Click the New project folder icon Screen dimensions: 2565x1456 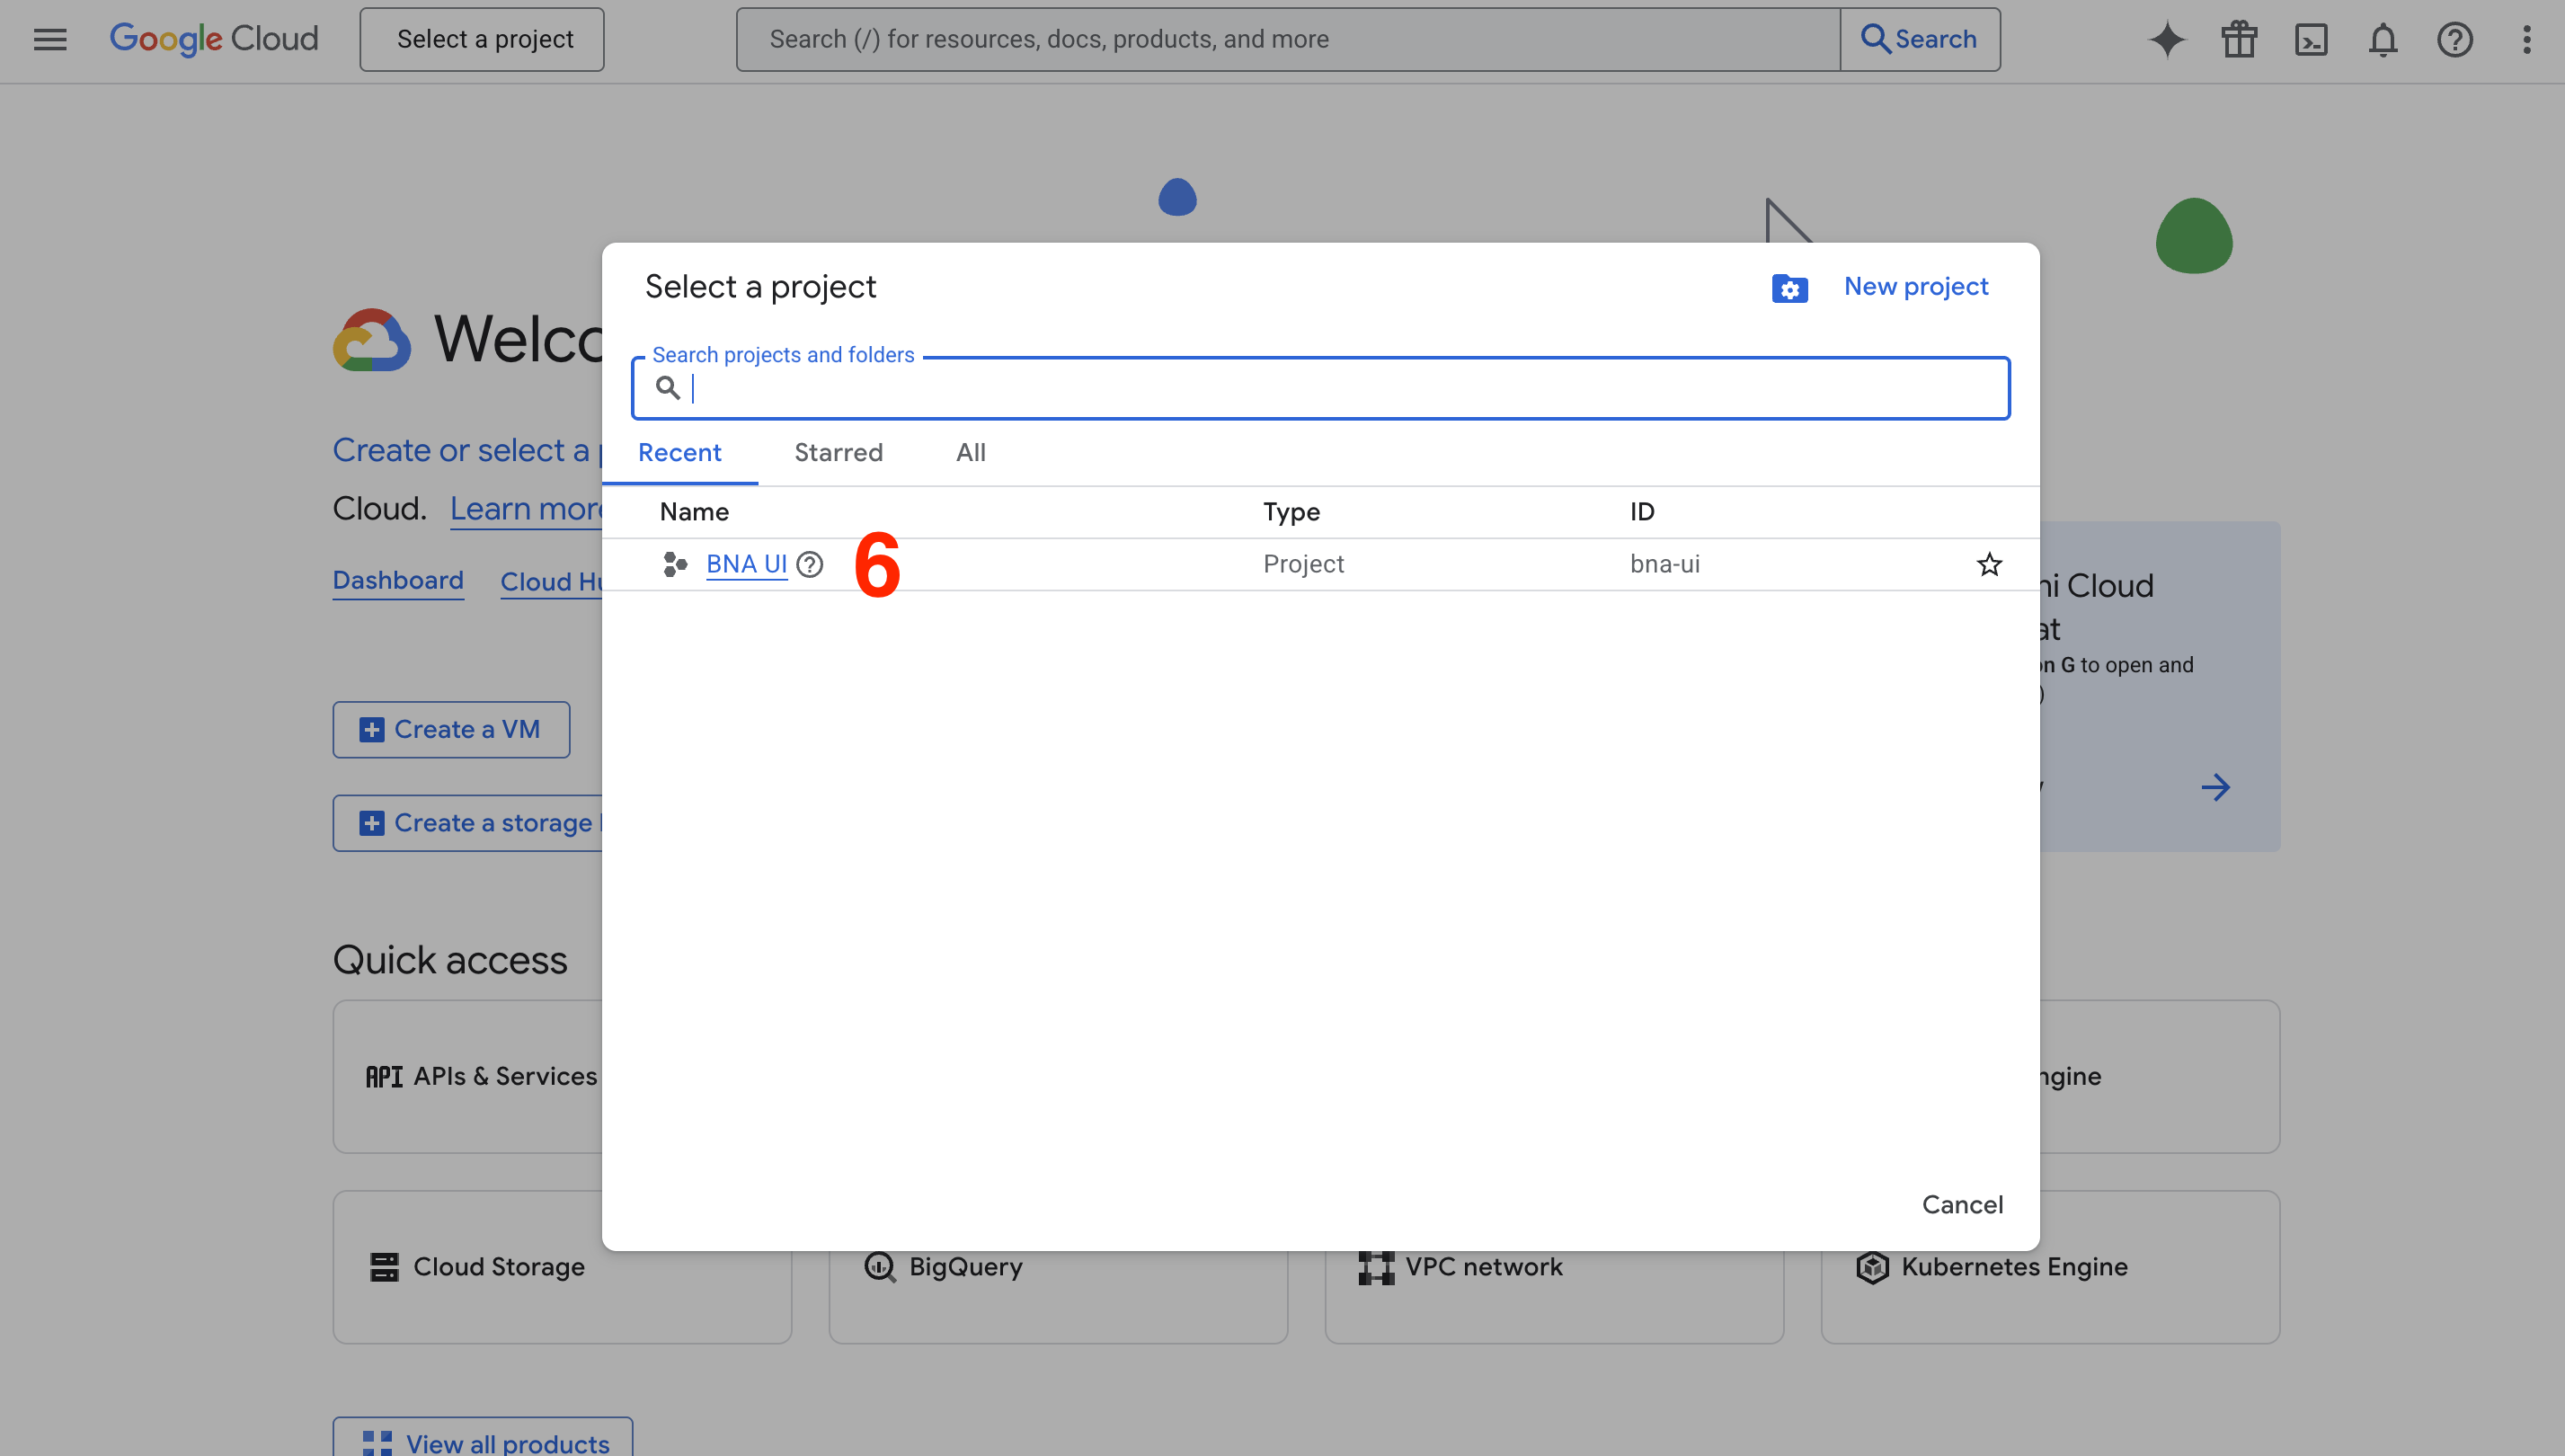(1790, 288)
